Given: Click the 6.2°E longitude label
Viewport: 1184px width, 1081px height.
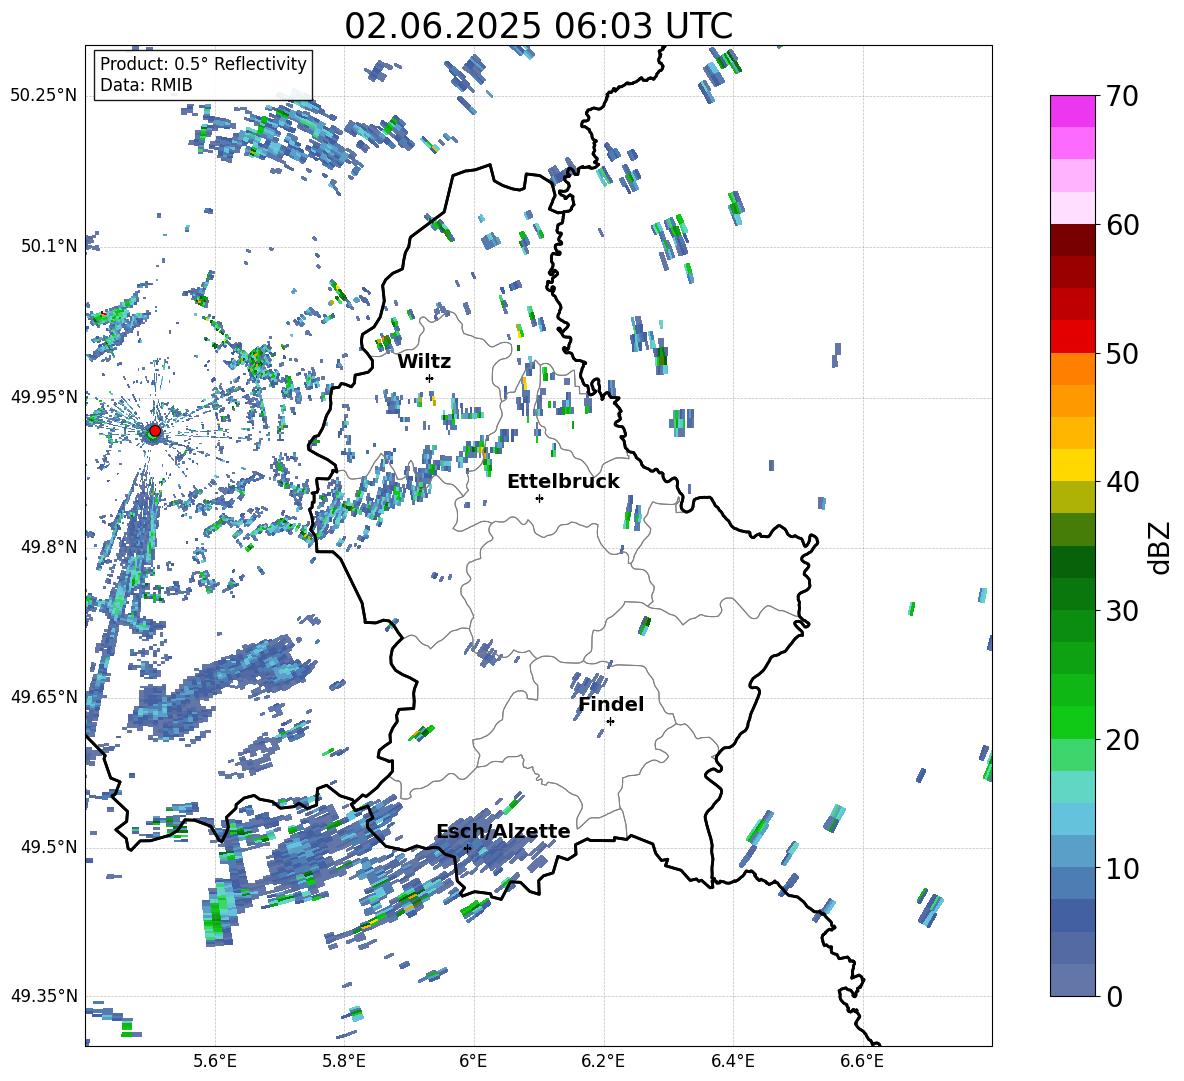Looking at the screenshot, I should 603,1061.
